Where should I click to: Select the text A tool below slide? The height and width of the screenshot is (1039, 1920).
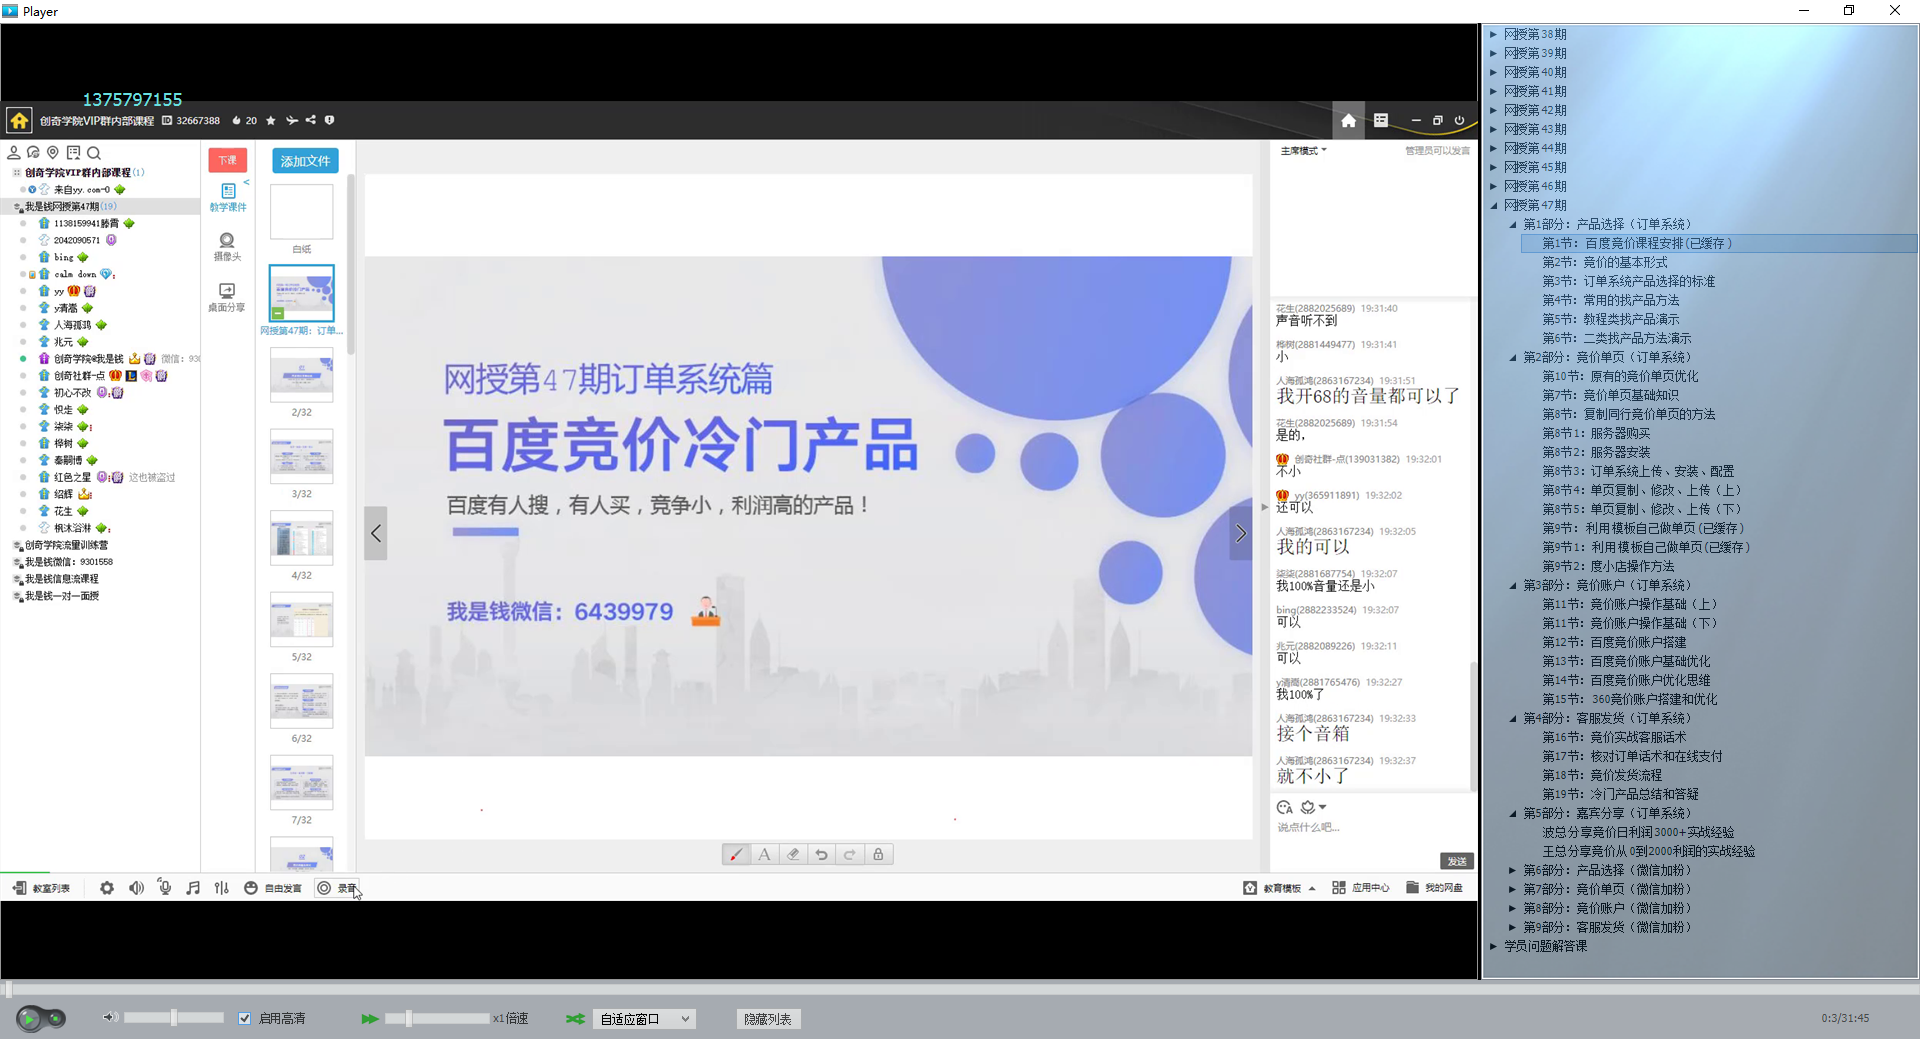764,854
